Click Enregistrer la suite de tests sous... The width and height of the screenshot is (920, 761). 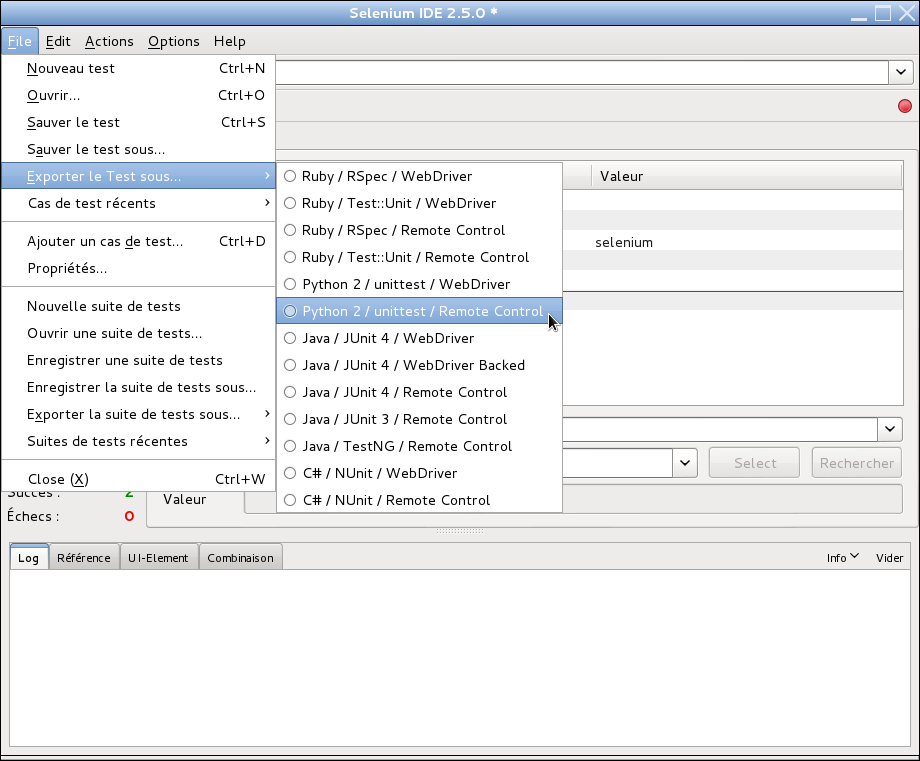coord(138,387)
